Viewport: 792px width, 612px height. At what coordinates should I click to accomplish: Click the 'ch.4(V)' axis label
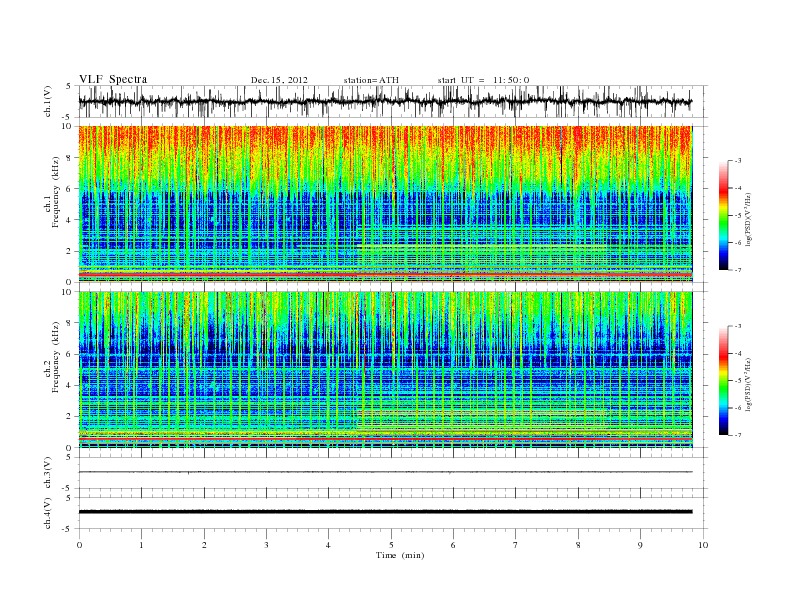(48, 513)
